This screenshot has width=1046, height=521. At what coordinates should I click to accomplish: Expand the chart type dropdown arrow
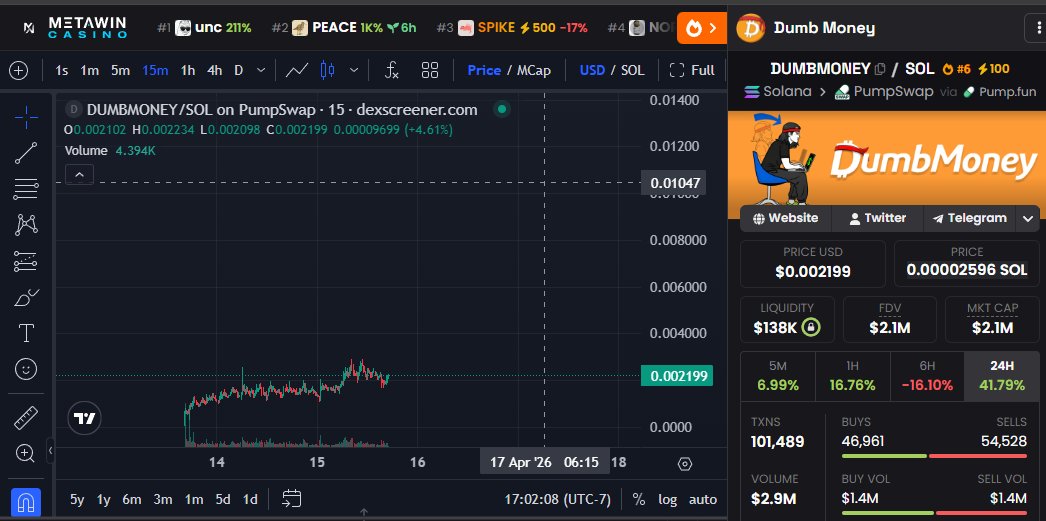click(354, 70)
